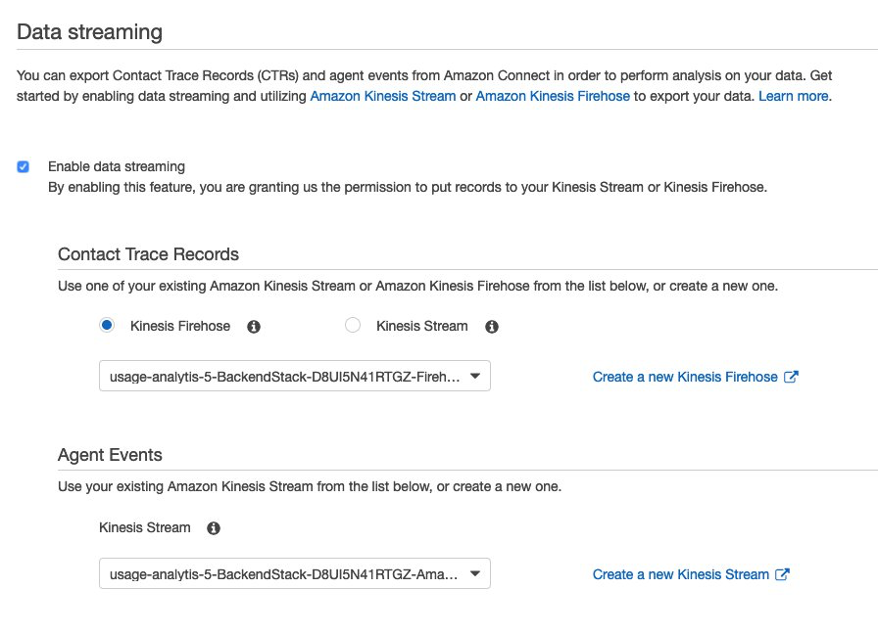
Task: Choose the Kinesis Stream radio button
Action: pos(352,326)
